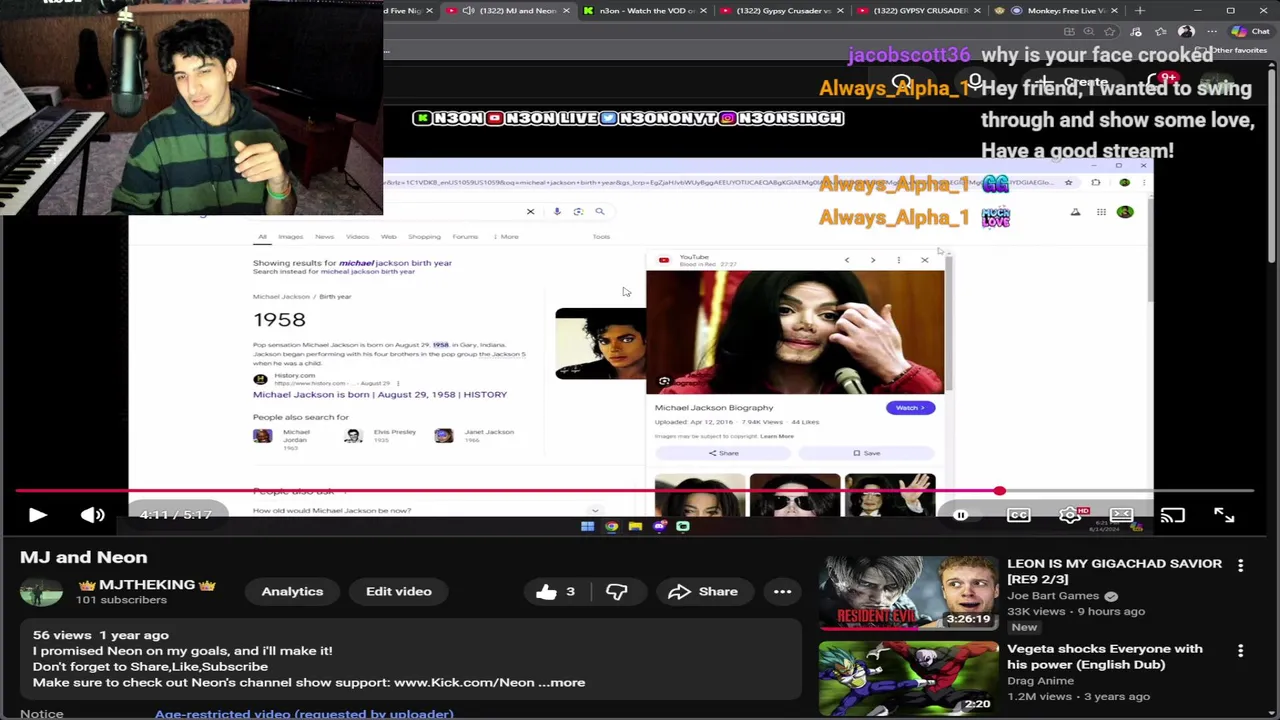Switch to the MJ and Neon browser tab
Image resolution: width=1280 pixels, height=720 pixels.
point(510,10)
